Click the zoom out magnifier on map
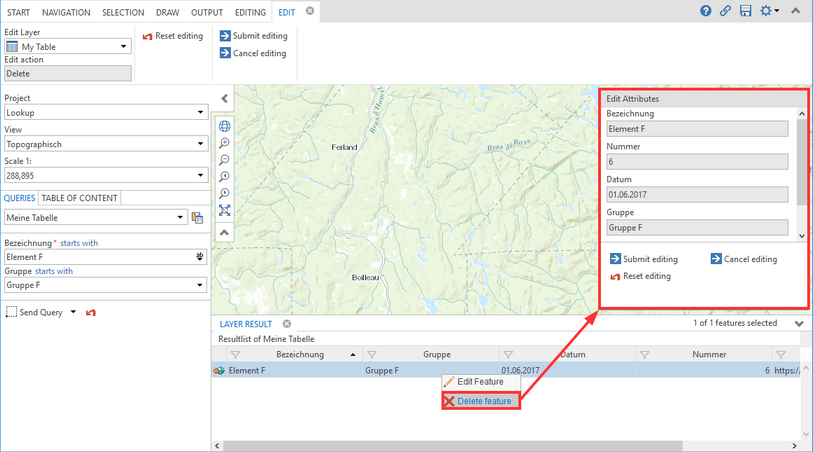Viewport: 813px width, 452px height. [225, 160]
